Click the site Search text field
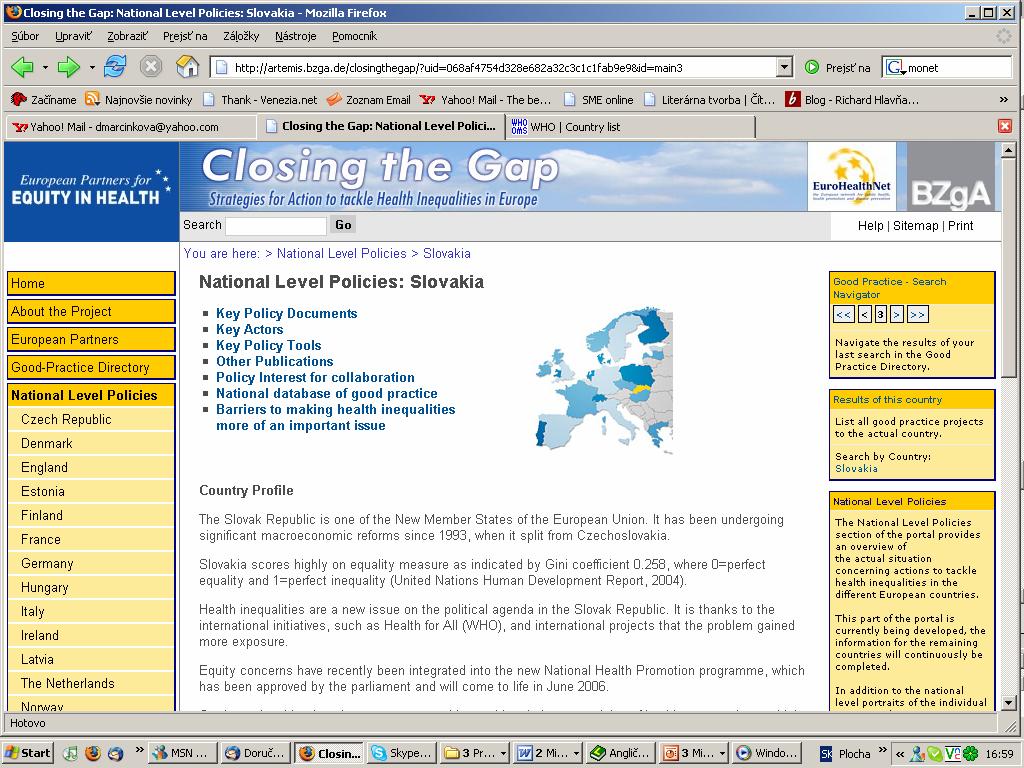Viewport: 1024px width, 768px height. point(275,226)
